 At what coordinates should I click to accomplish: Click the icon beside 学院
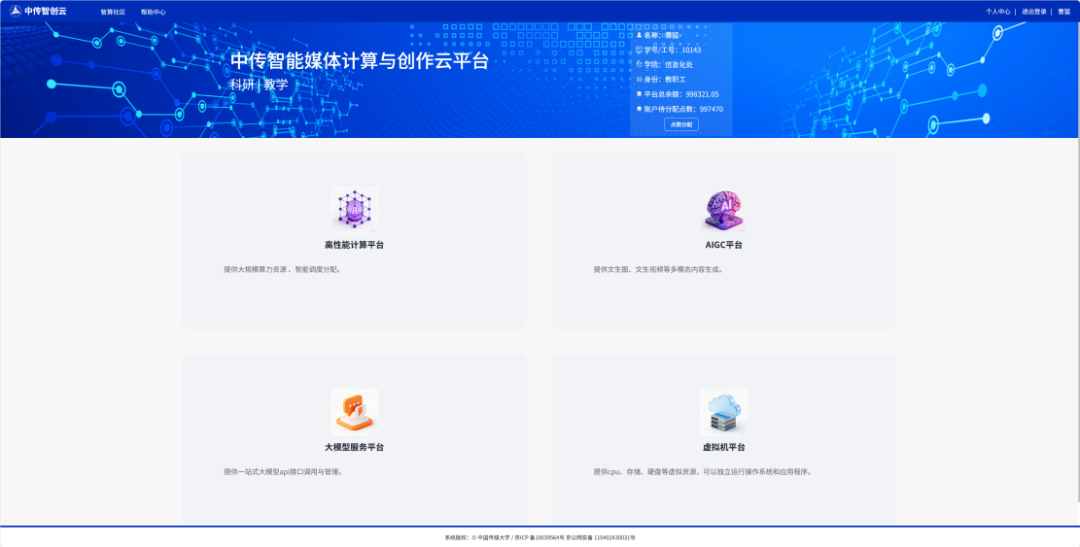(x=639, y=65)
